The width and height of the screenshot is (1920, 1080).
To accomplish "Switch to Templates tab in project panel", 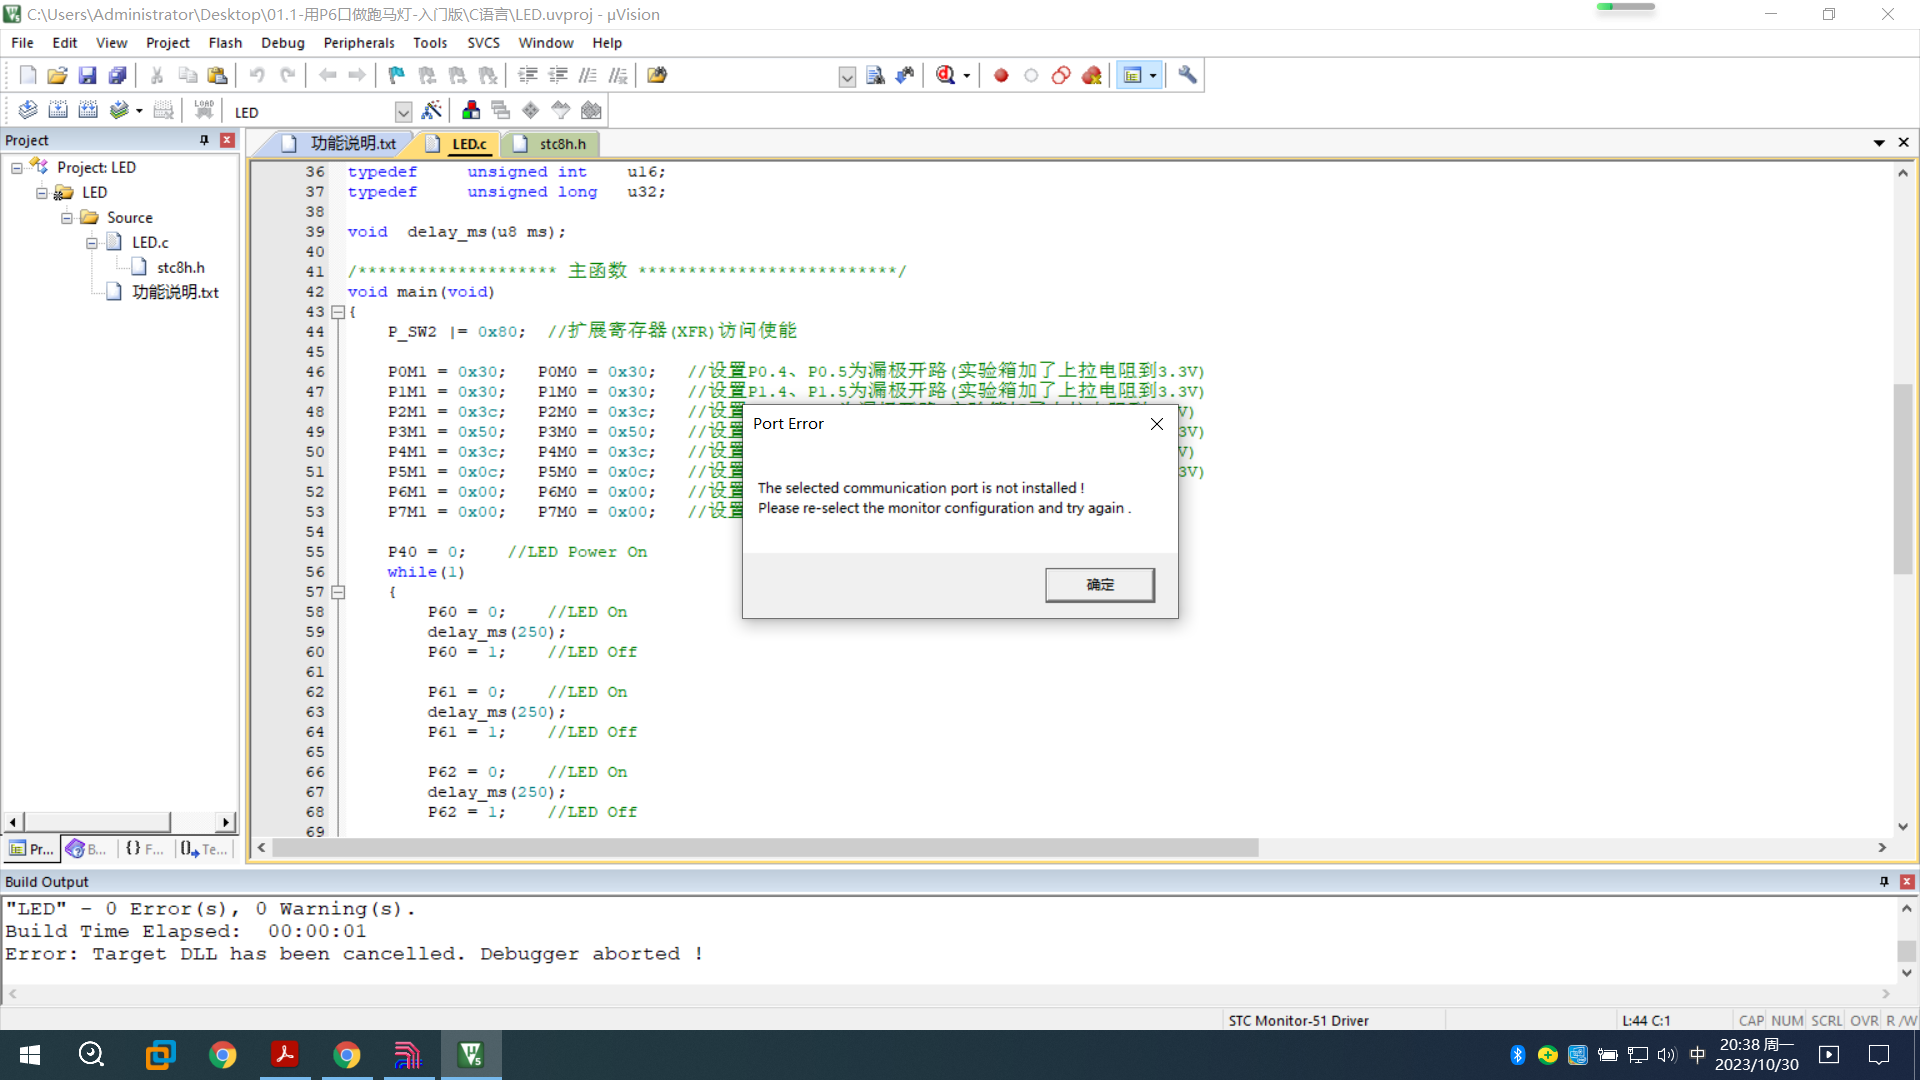I will [204, 849].
